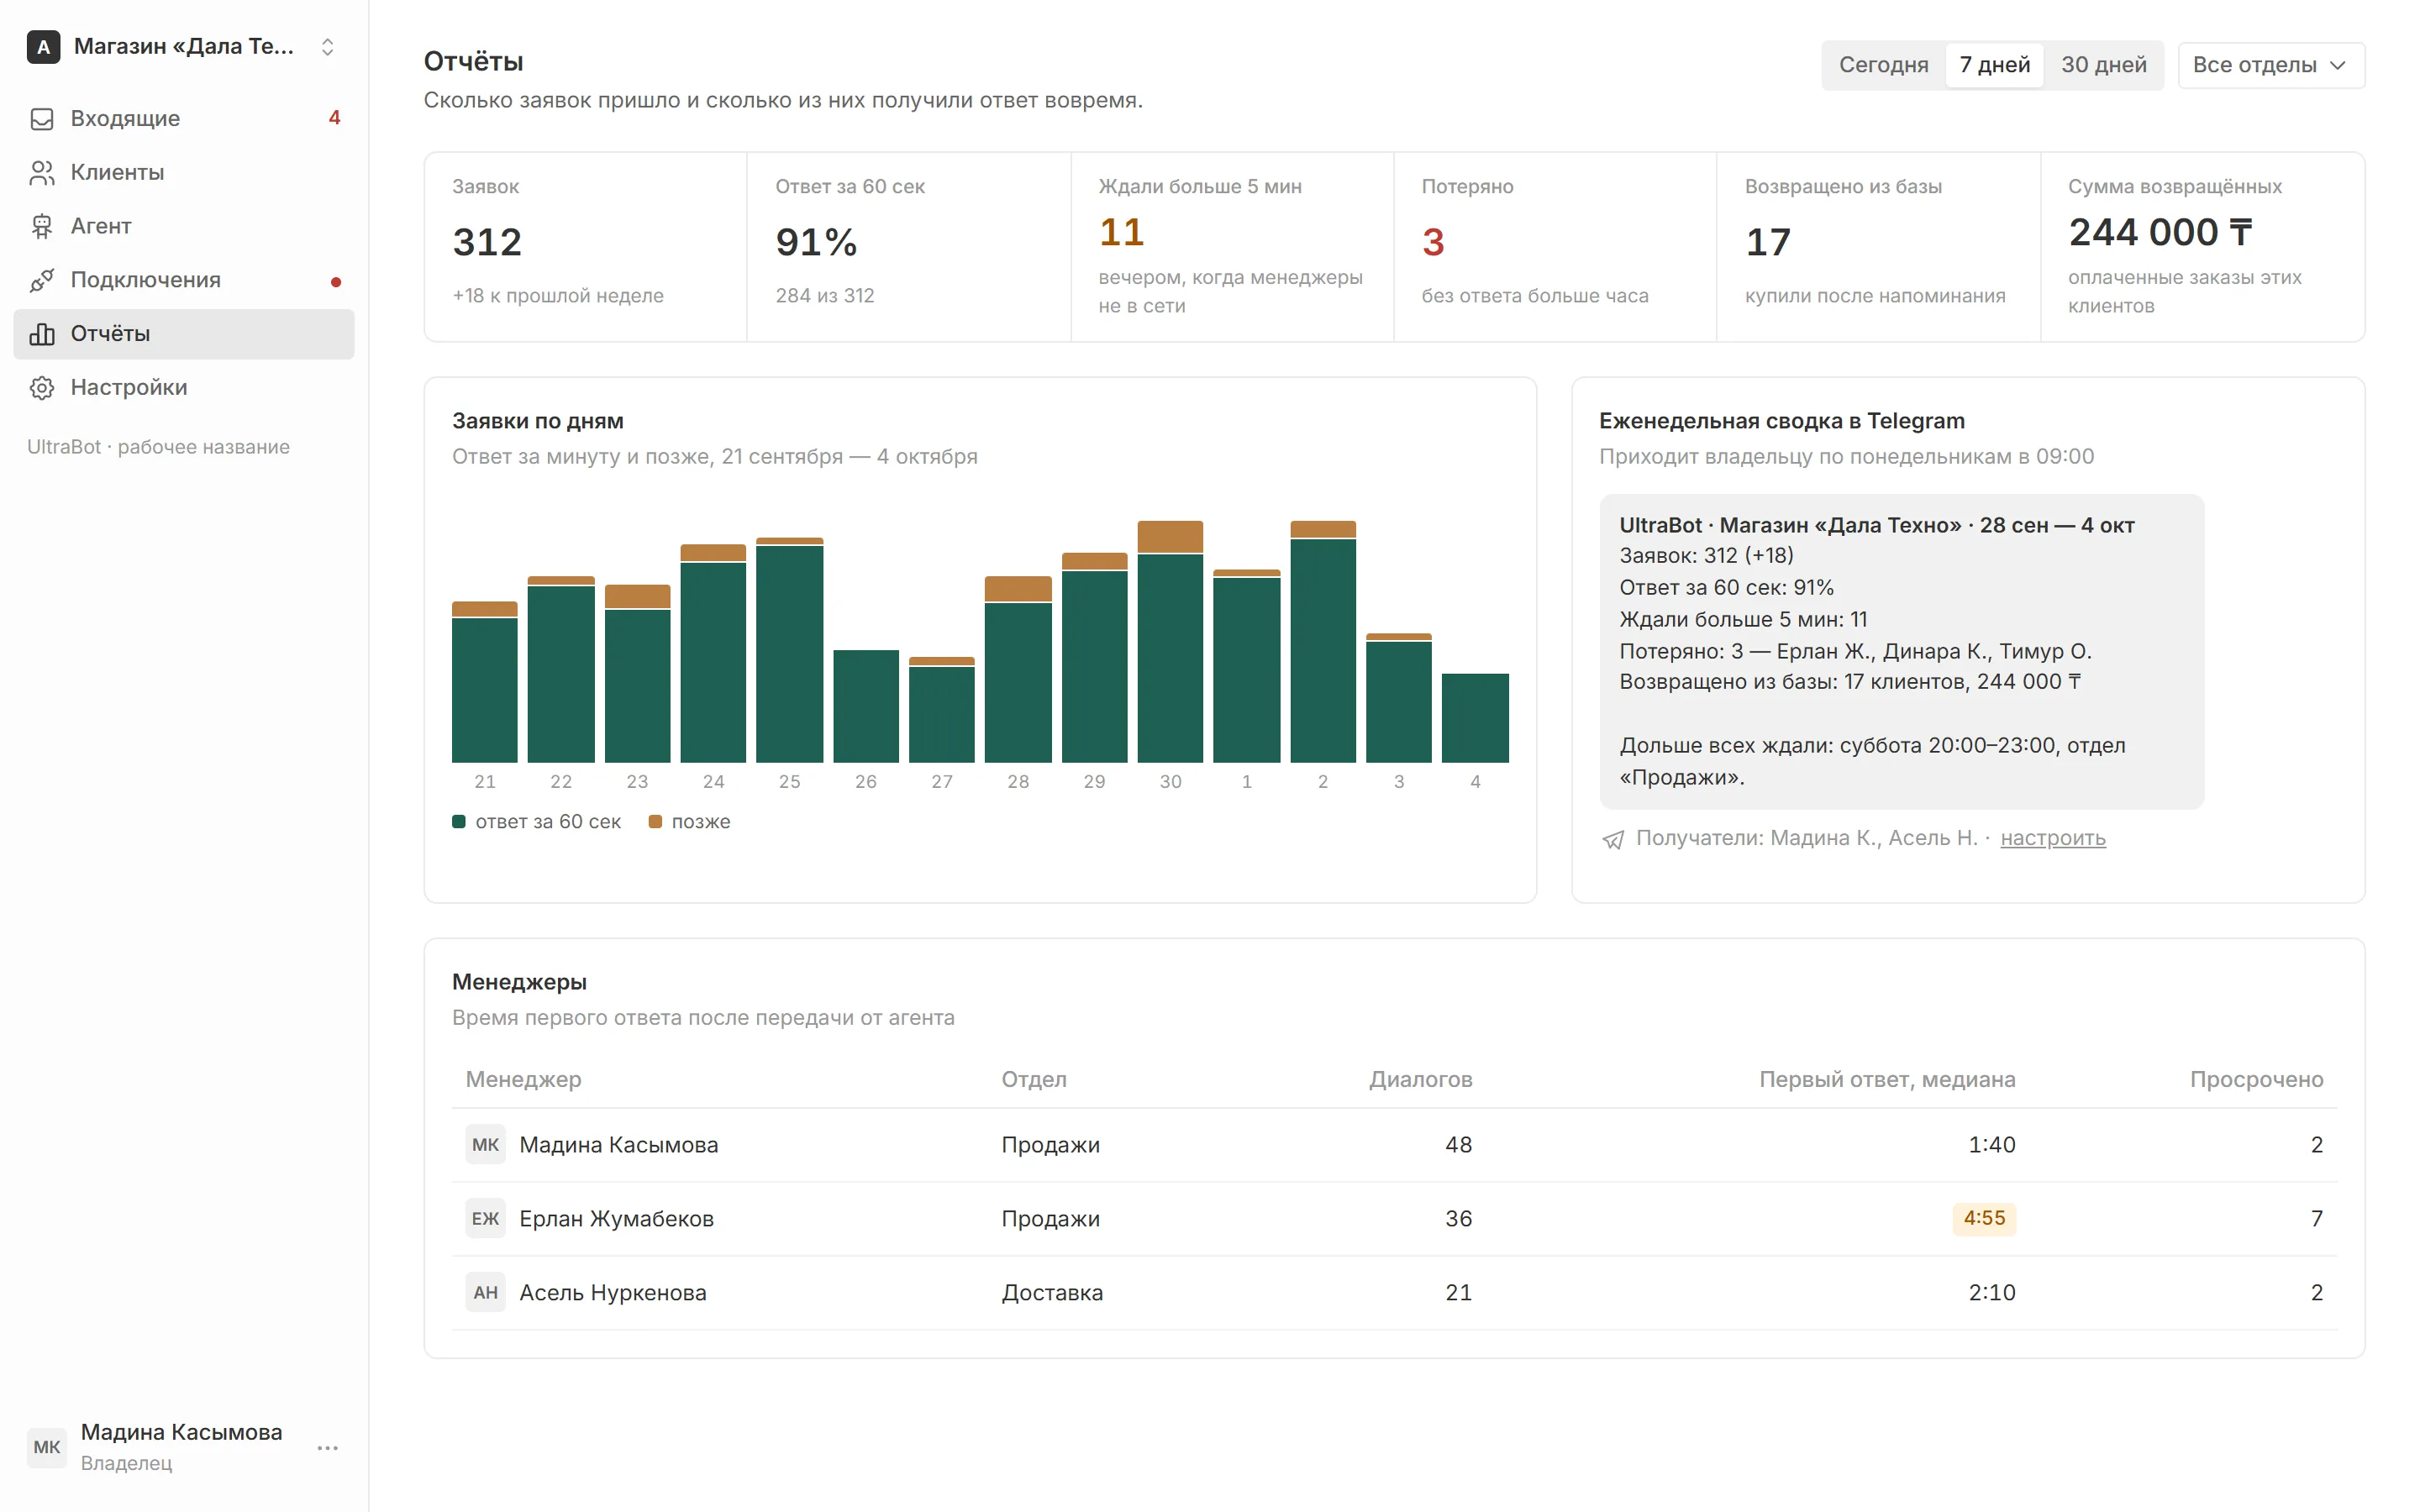The image size is (2420, 1512).
Task: Click the Возвращено из базы value 17
Action: pyautogui.click(x=1767, y=243)
